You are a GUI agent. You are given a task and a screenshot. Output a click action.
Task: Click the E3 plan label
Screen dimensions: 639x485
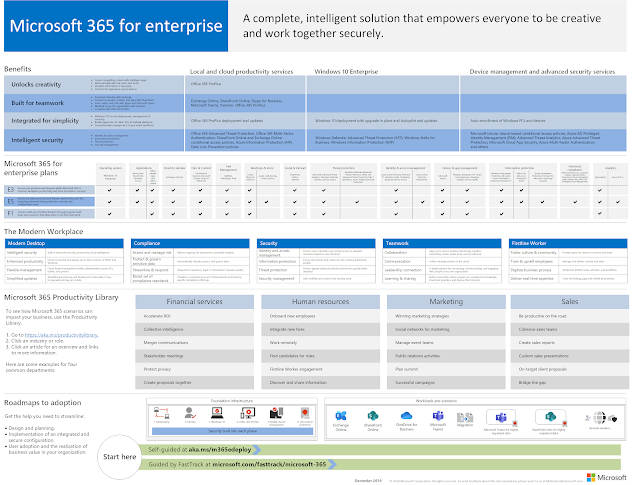tap(11, 190)
